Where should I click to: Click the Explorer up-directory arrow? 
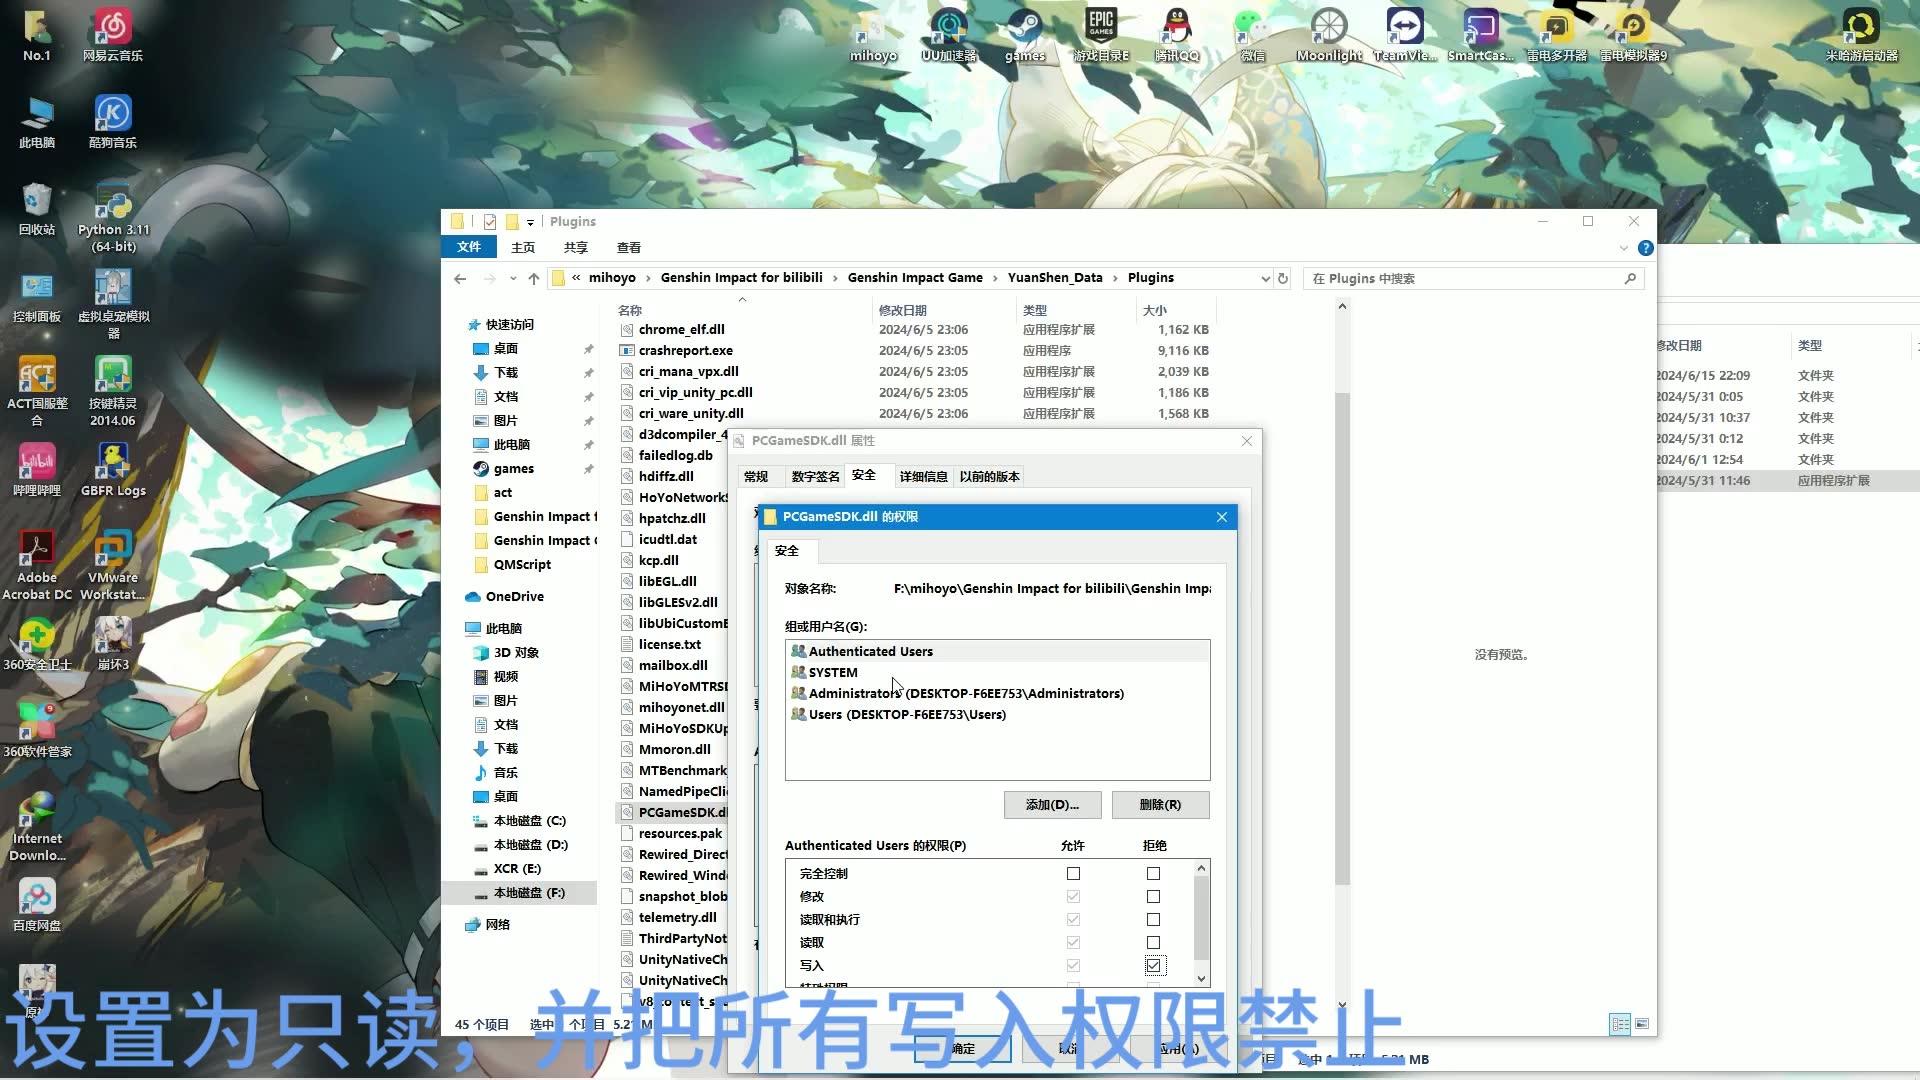coord(534,278)
